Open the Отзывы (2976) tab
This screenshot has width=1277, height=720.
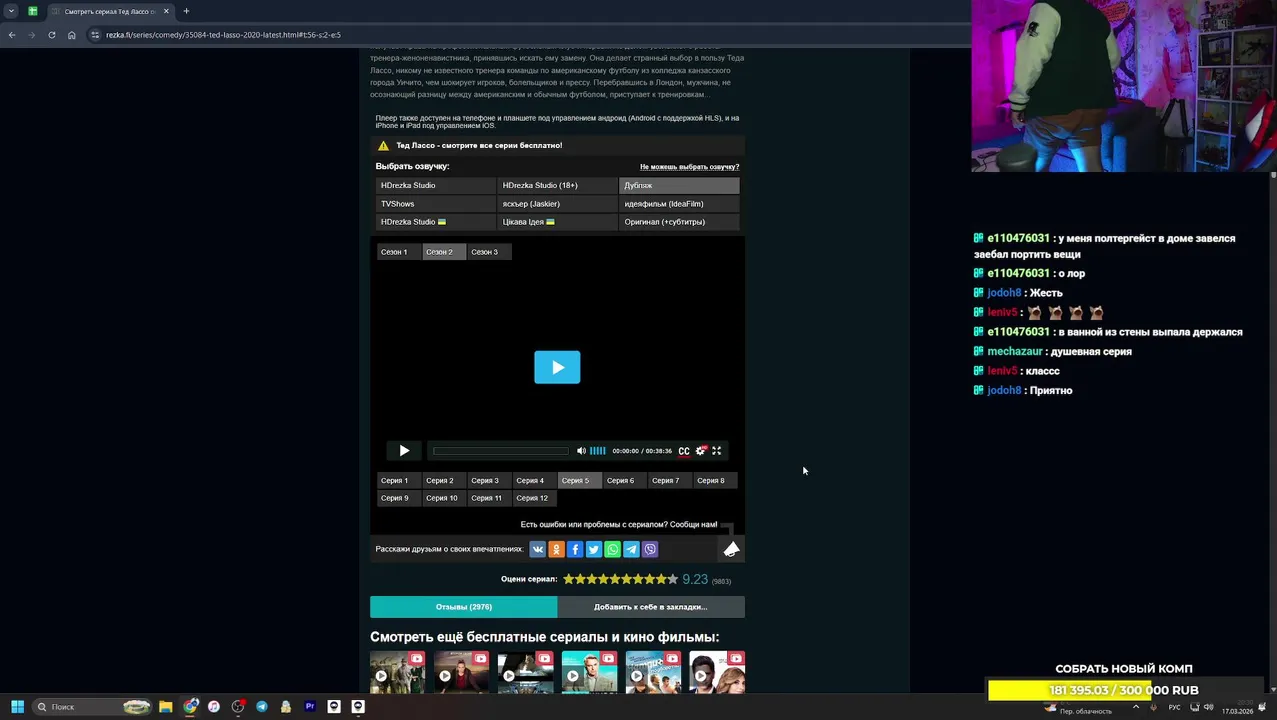[x=463, y=607]
